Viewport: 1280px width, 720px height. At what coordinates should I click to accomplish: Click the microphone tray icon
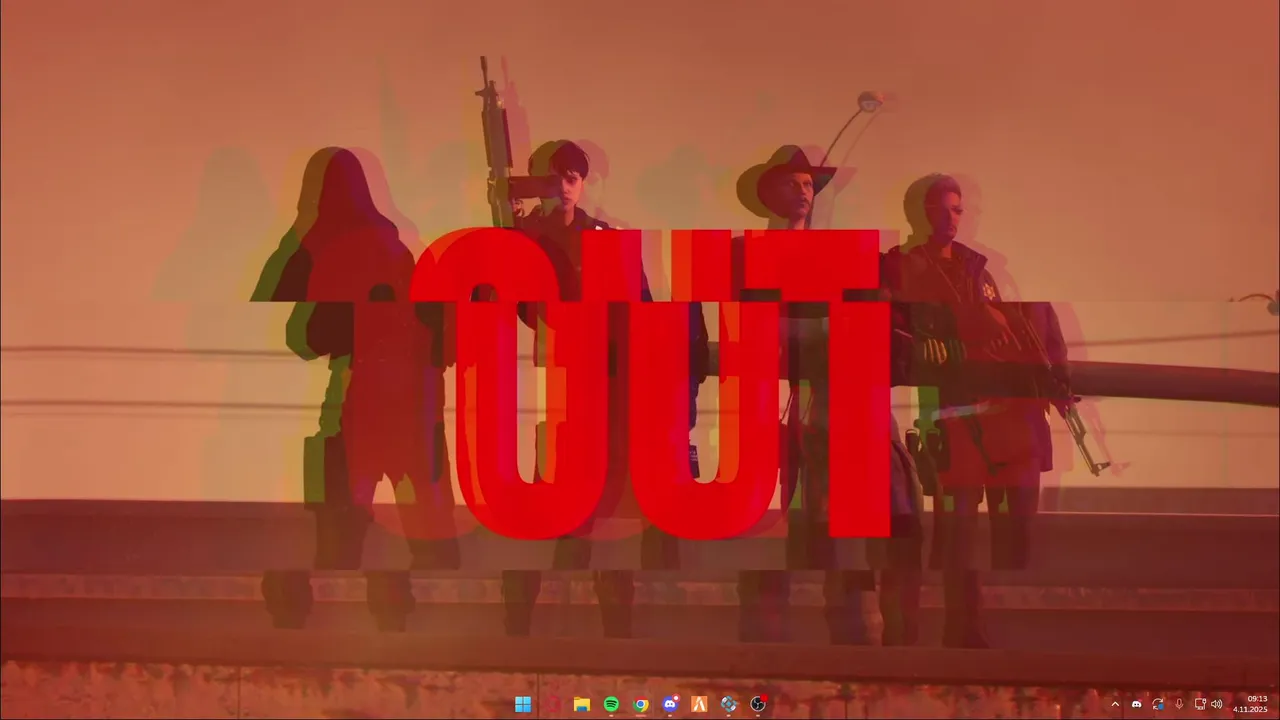[x=1179, y=704]
